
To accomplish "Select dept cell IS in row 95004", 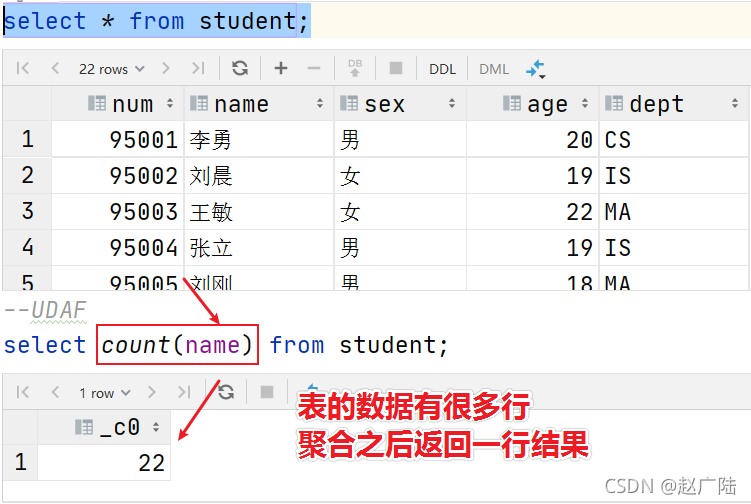I will tap(673, 247).
